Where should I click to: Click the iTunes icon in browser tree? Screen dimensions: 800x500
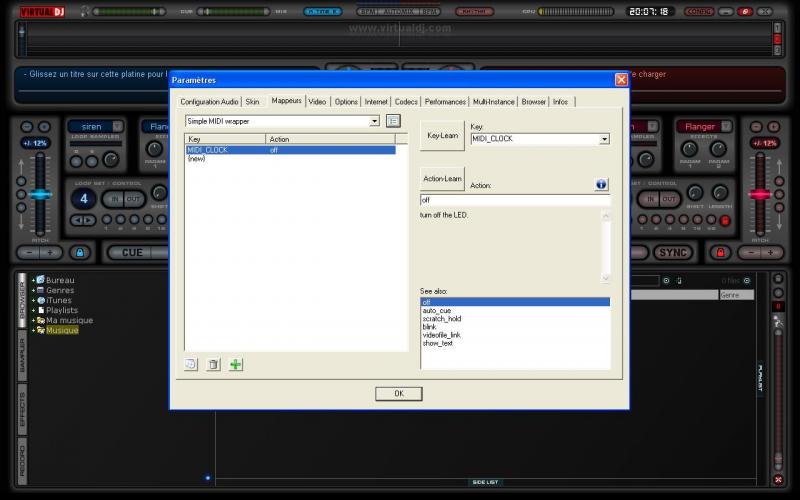point(41,300)
